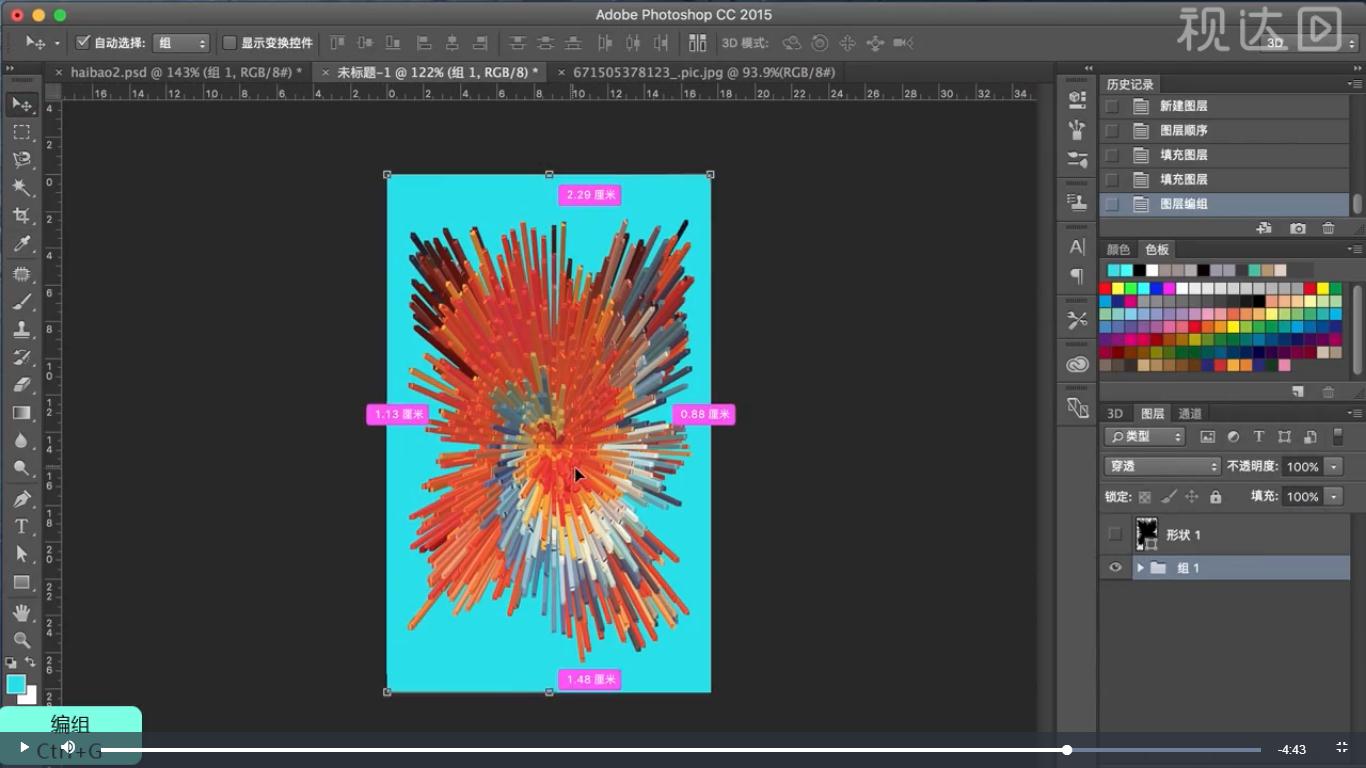This screenshot has width=1366, height=768.
Task: Filter layers by pixel layer
Action: pos(1207,437)
